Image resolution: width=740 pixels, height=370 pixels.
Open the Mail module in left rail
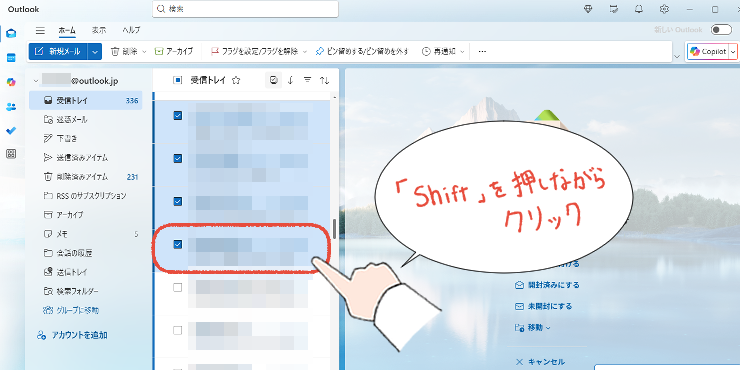click(x=11, y=33)
